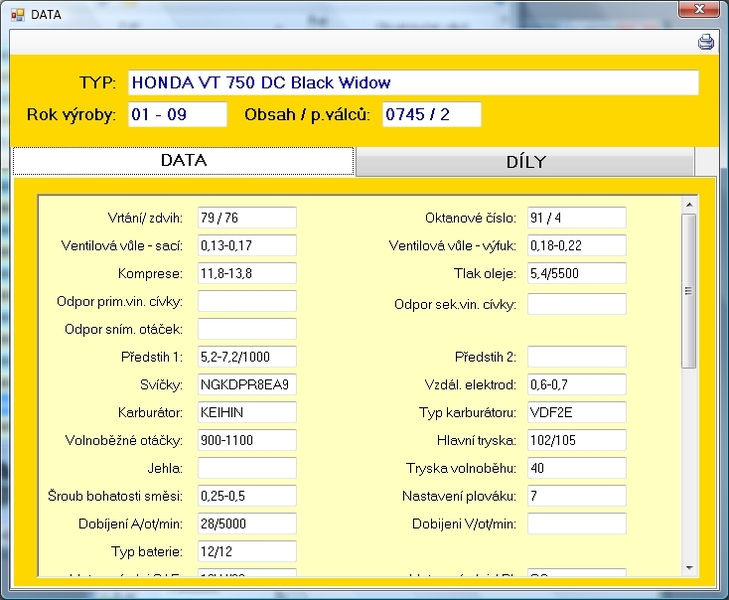729x600 pixels.
Task: Click the Typ baterie label
Action: tap(147, 552)
